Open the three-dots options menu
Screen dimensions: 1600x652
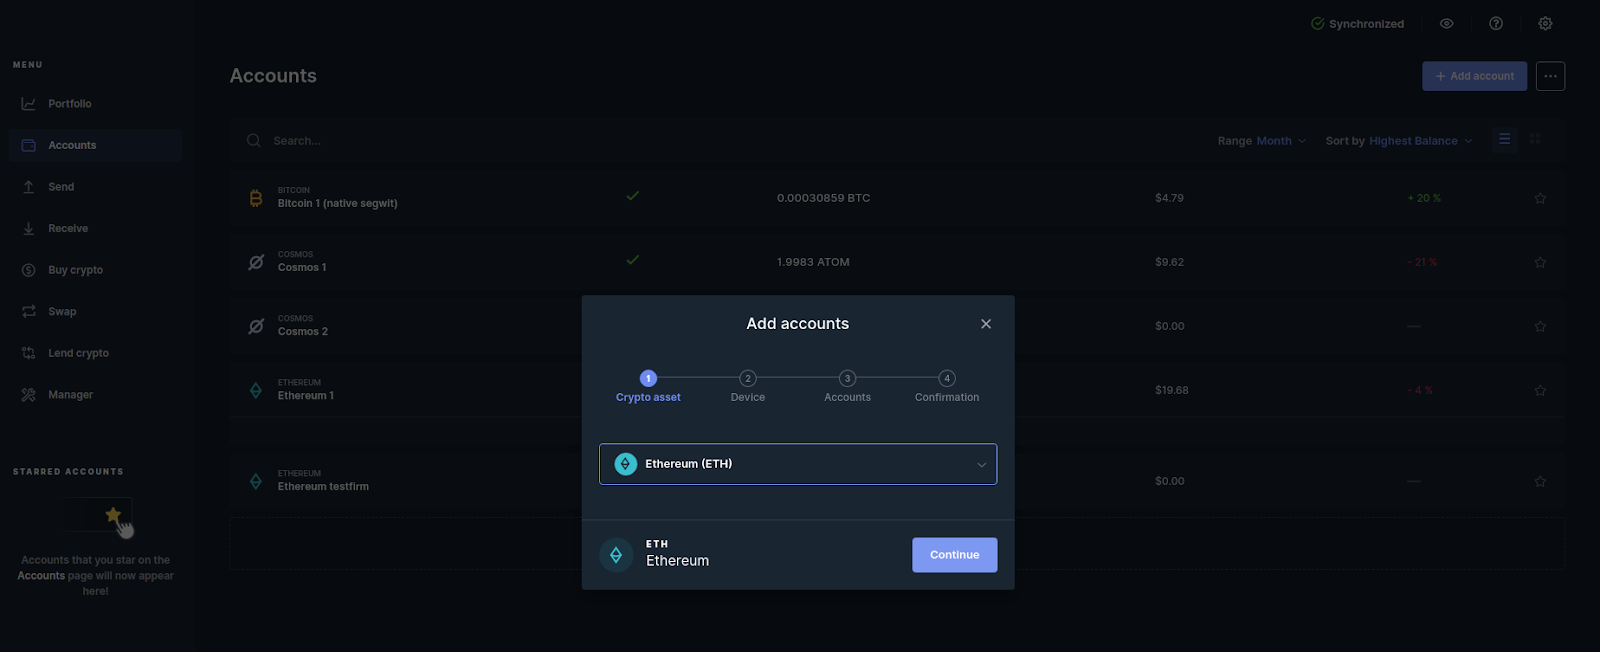click(x=1550, y=76)
